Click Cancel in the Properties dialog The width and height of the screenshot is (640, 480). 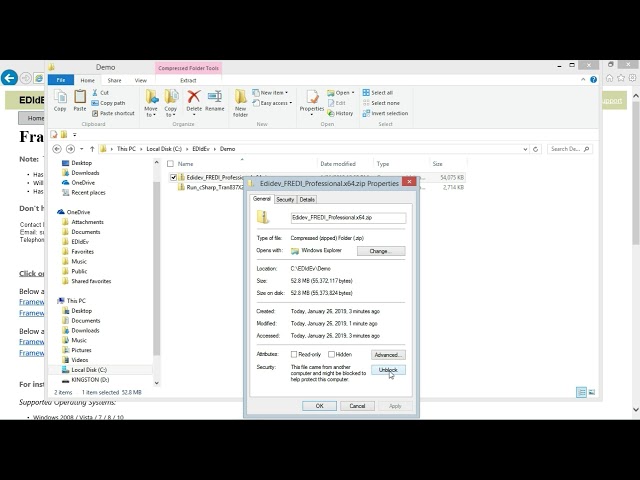357,406
